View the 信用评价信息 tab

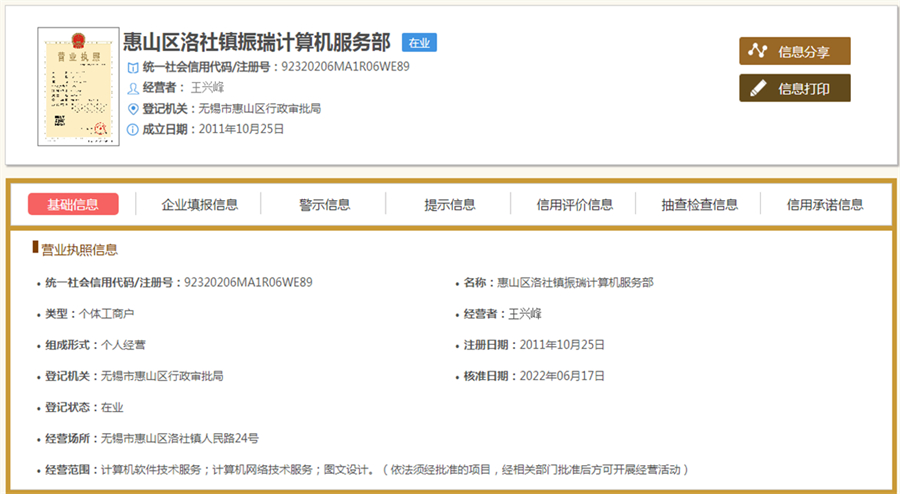[x=574, y=204]
